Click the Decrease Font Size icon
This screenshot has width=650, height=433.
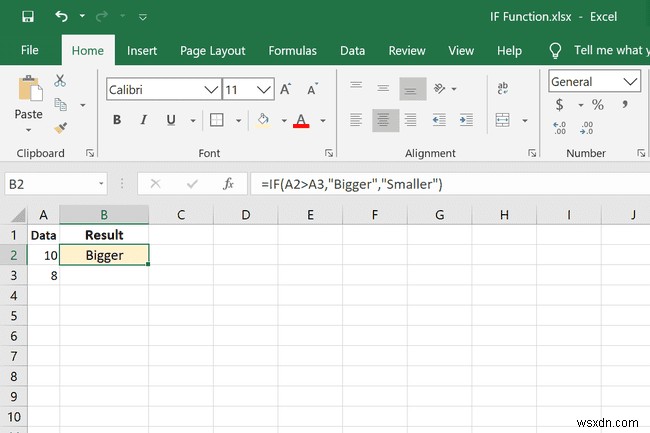312,89
